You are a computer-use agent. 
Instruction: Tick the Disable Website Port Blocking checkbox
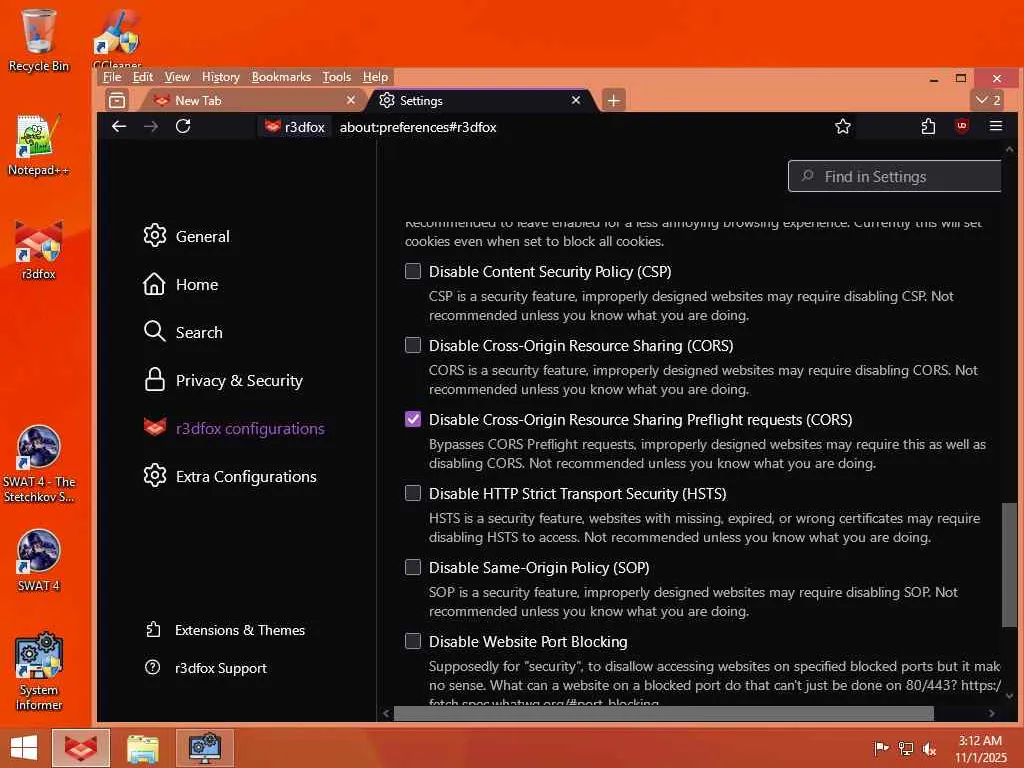point(413,641)
